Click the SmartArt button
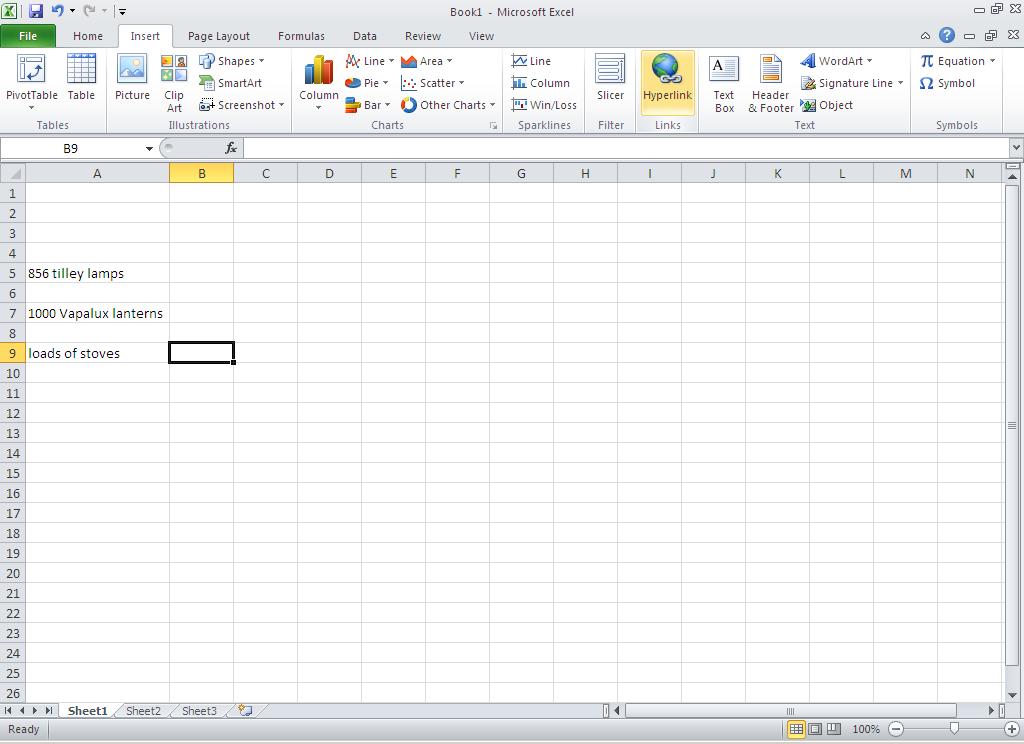This screenshot has width=1024, height=744. pos(231,83)
